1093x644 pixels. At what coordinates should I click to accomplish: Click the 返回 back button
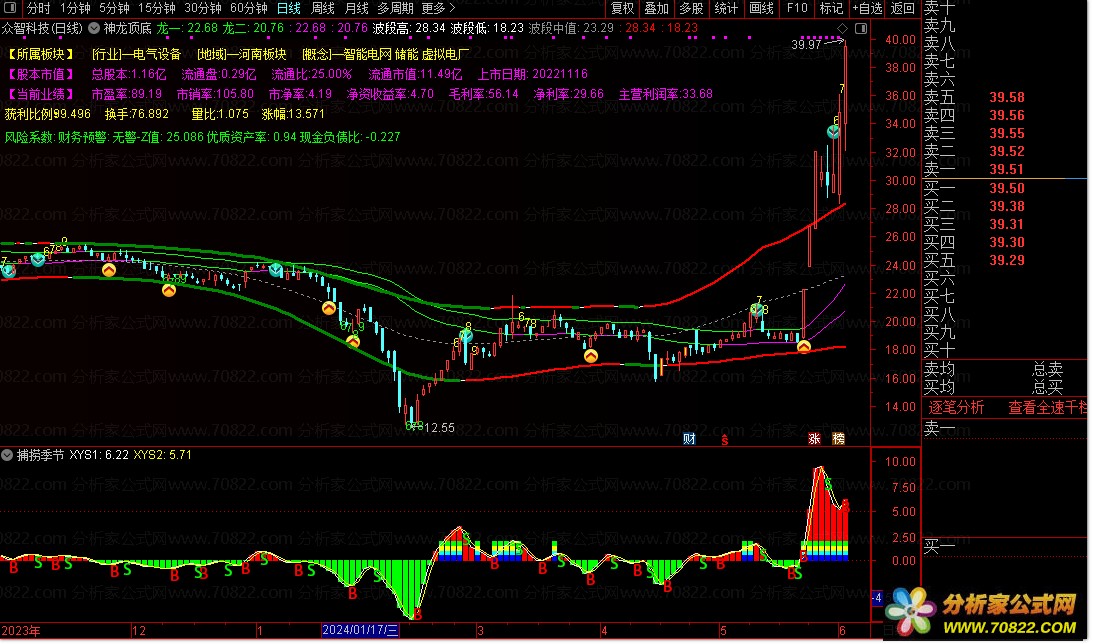click(x=903, y=8)
